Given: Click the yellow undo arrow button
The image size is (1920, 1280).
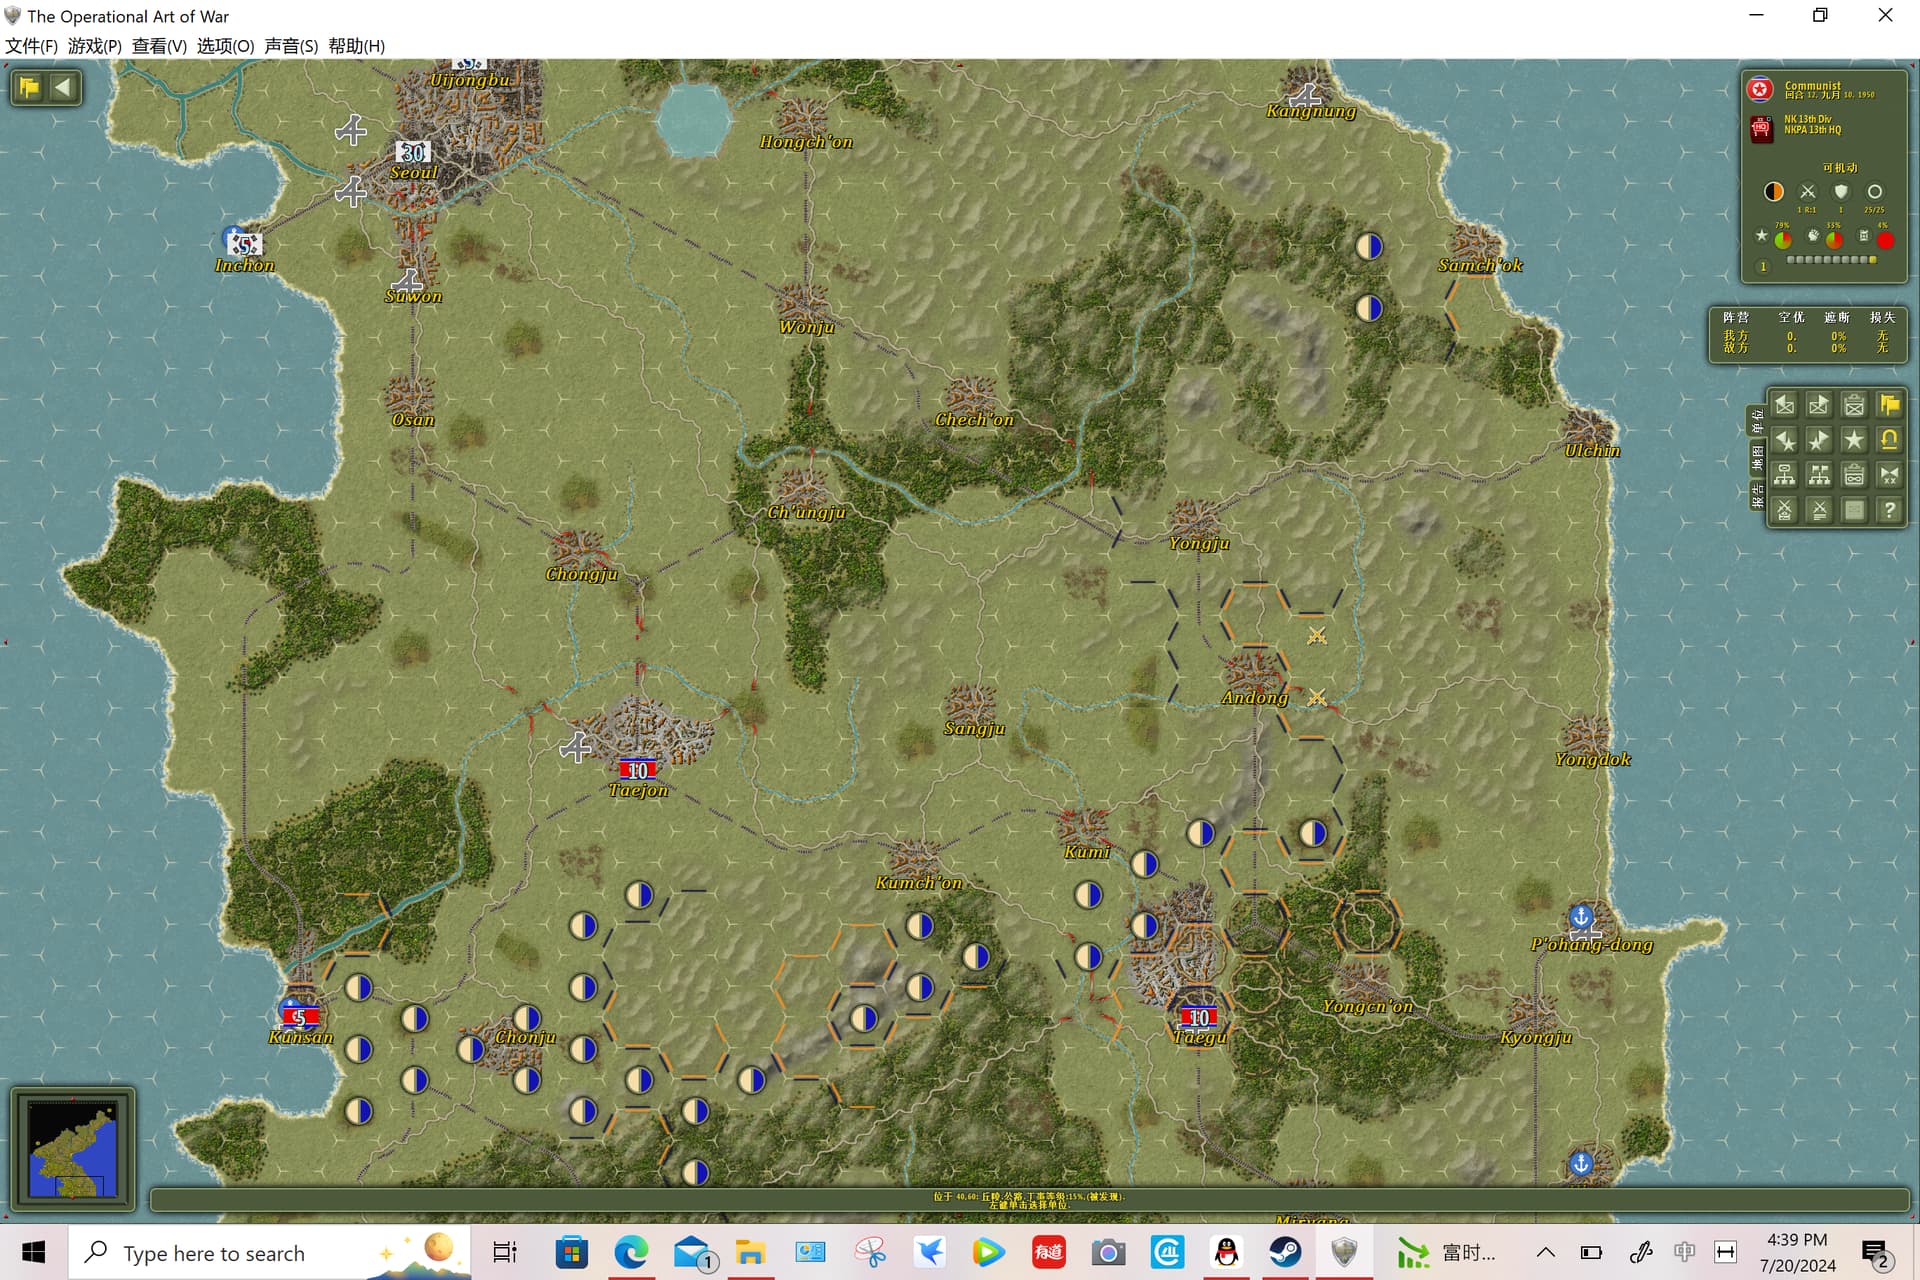Looking at the screenshot, I should coord(1889,440).
